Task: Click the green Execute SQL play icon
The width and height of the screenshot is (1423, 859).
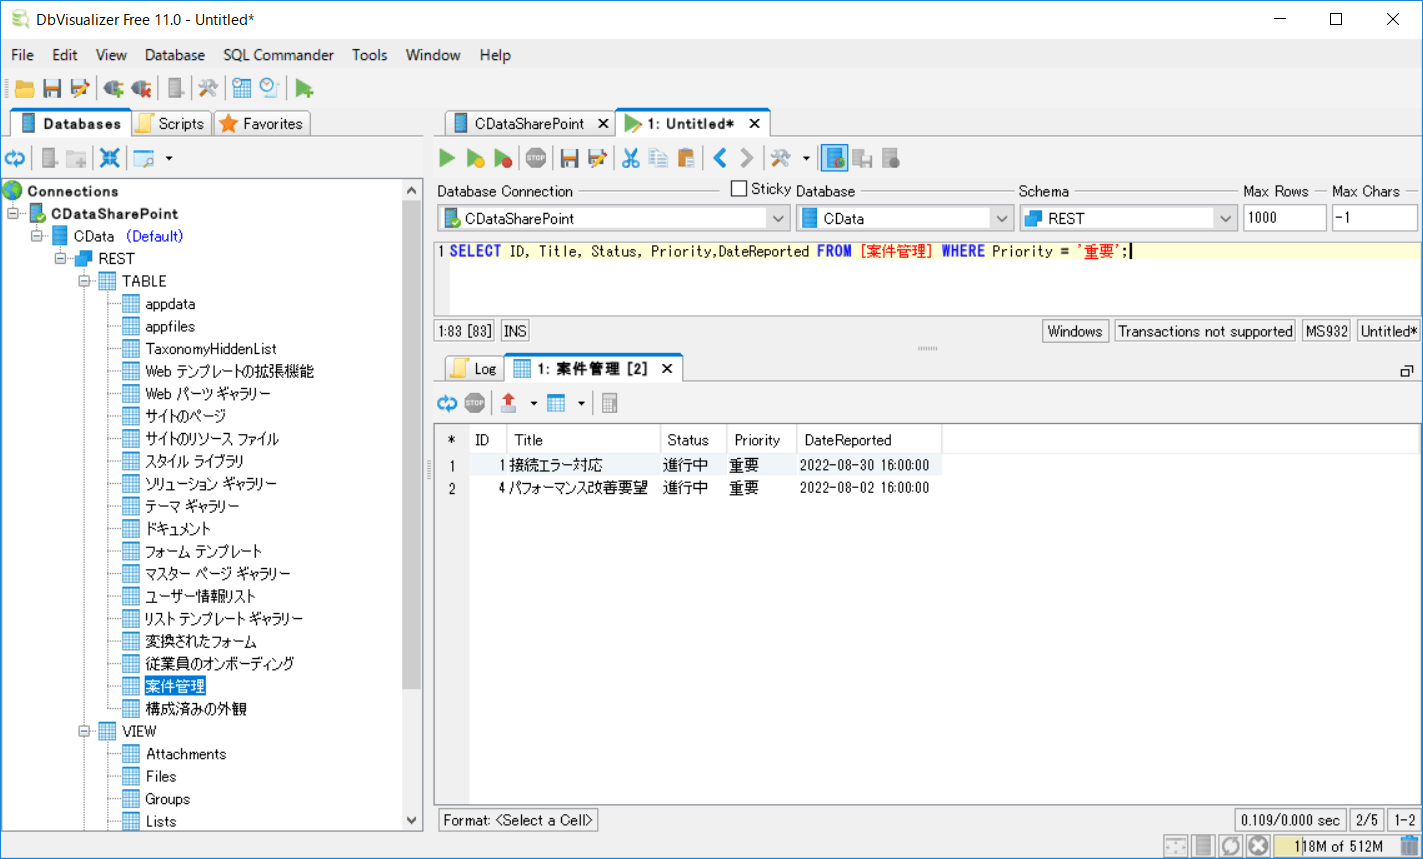Action: pos(447,158)
